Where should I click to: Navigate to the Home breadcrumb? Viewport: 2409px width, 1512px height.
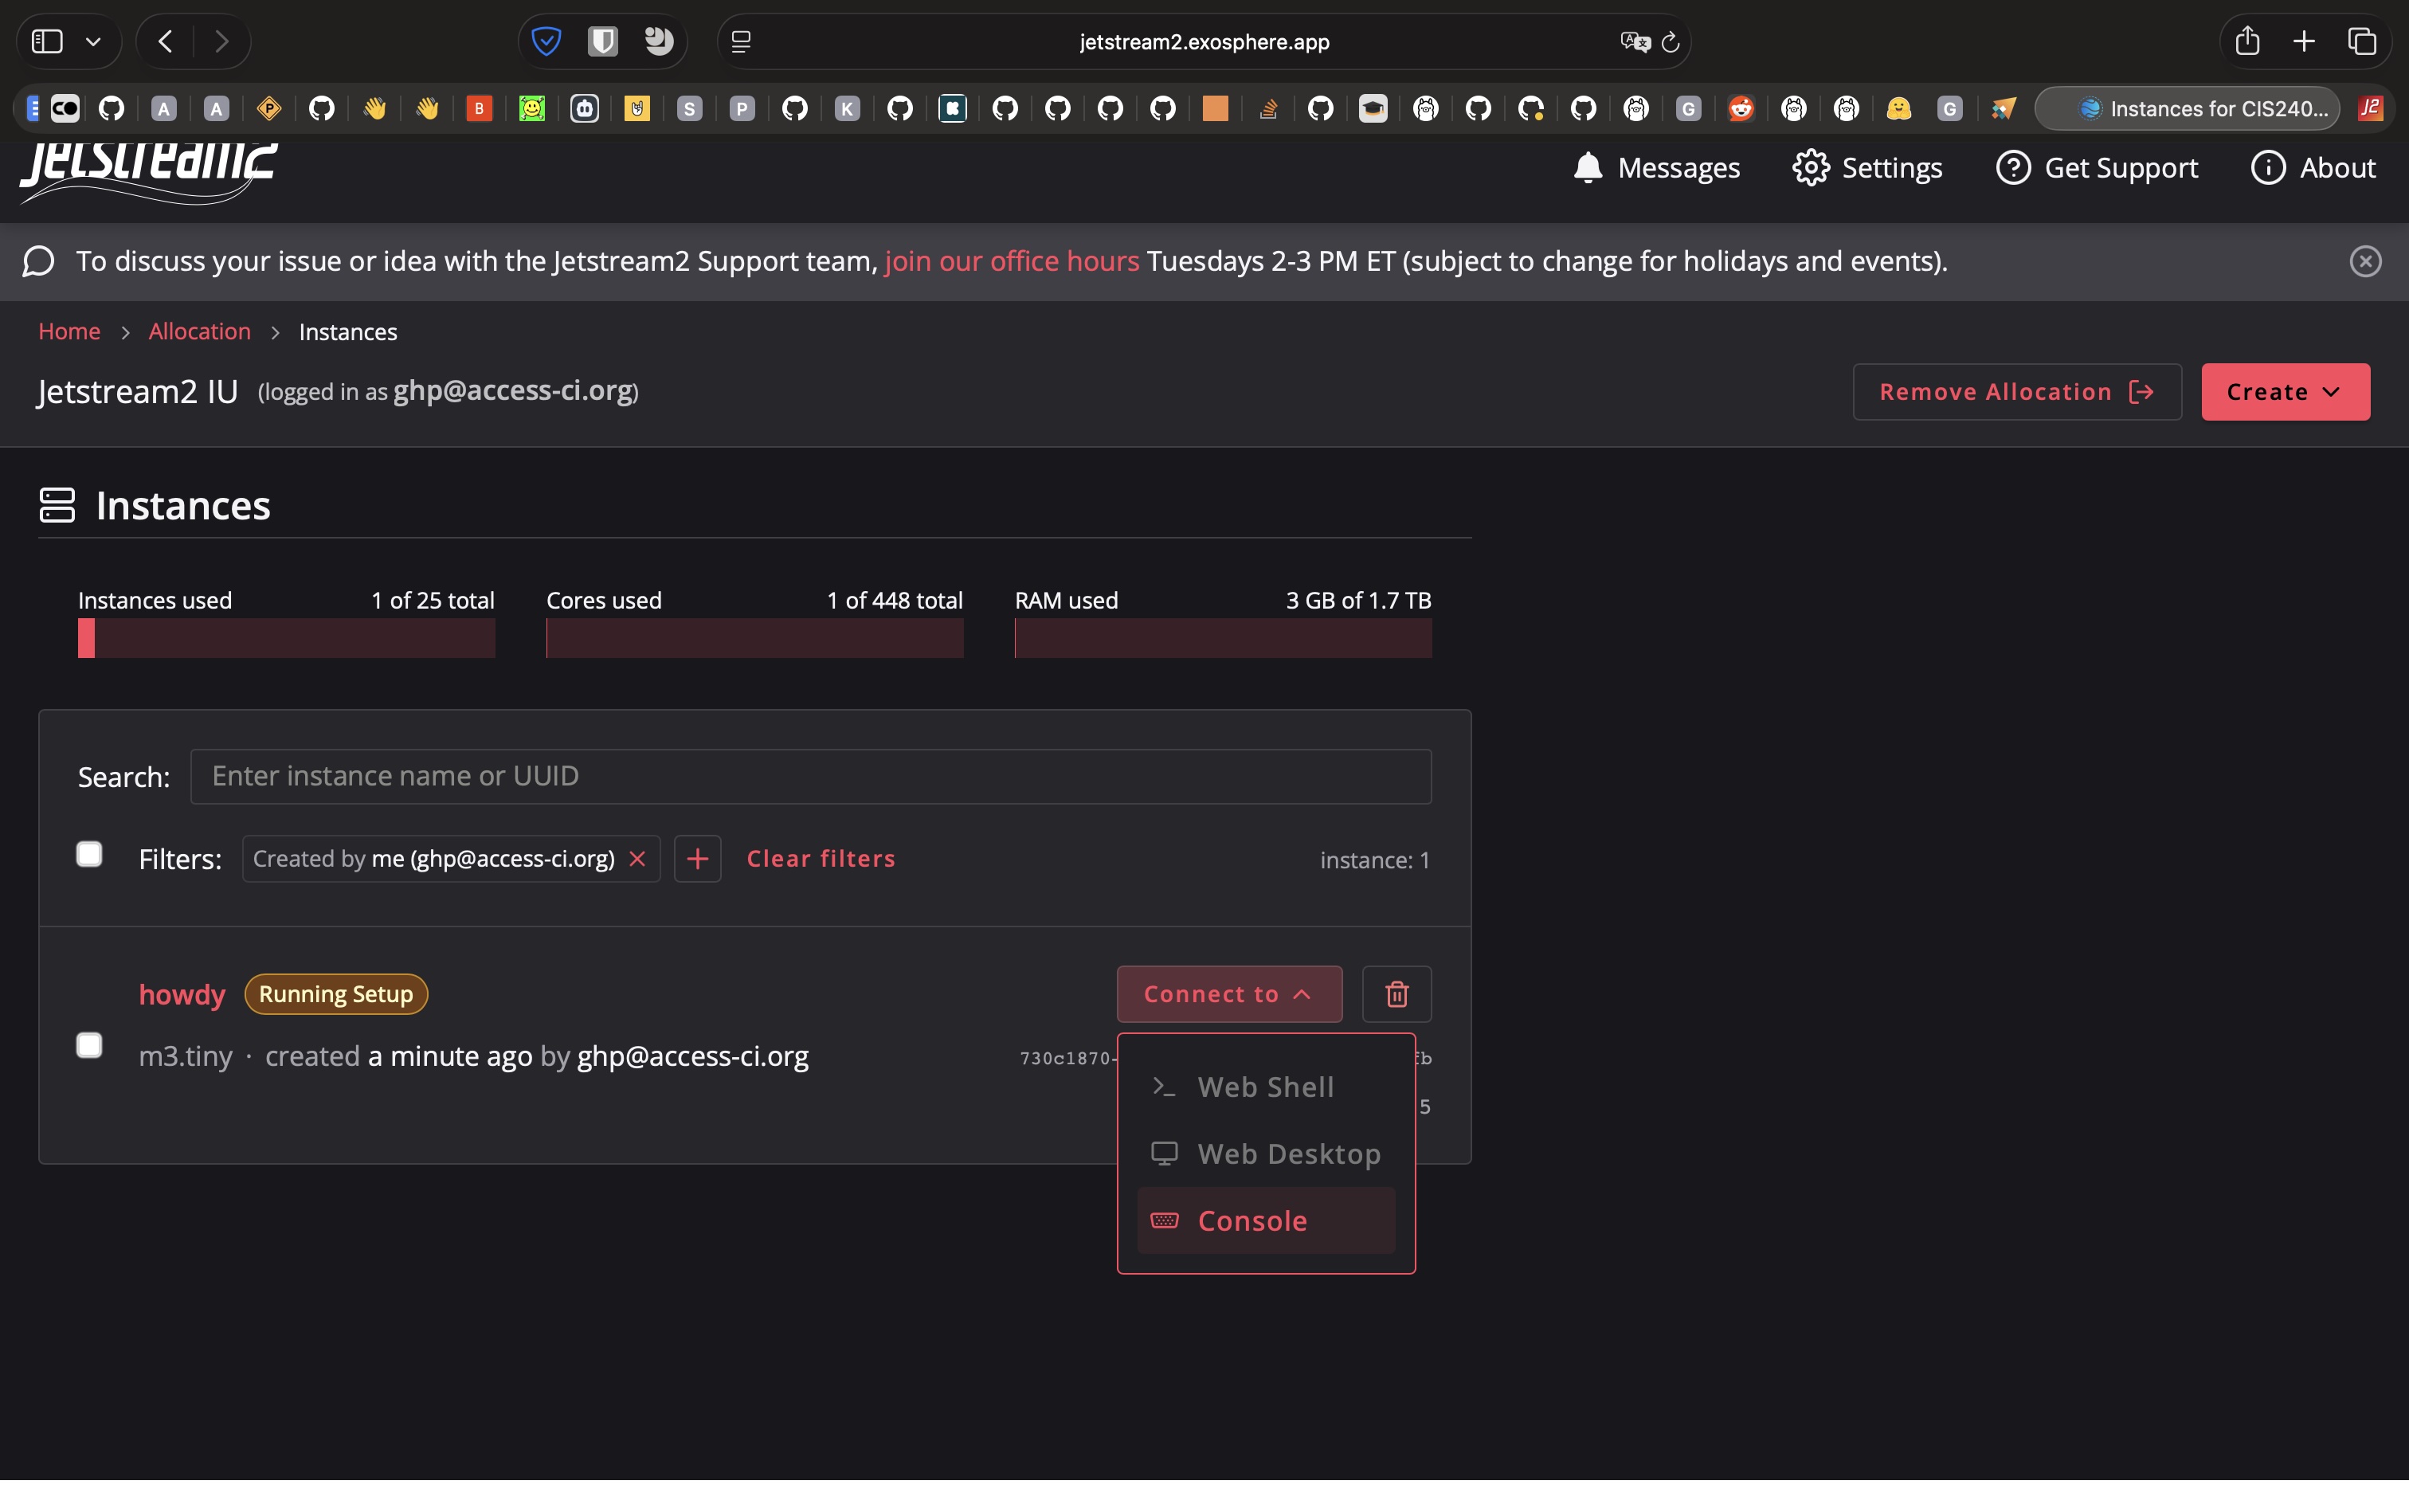click(x=69, y=331)
